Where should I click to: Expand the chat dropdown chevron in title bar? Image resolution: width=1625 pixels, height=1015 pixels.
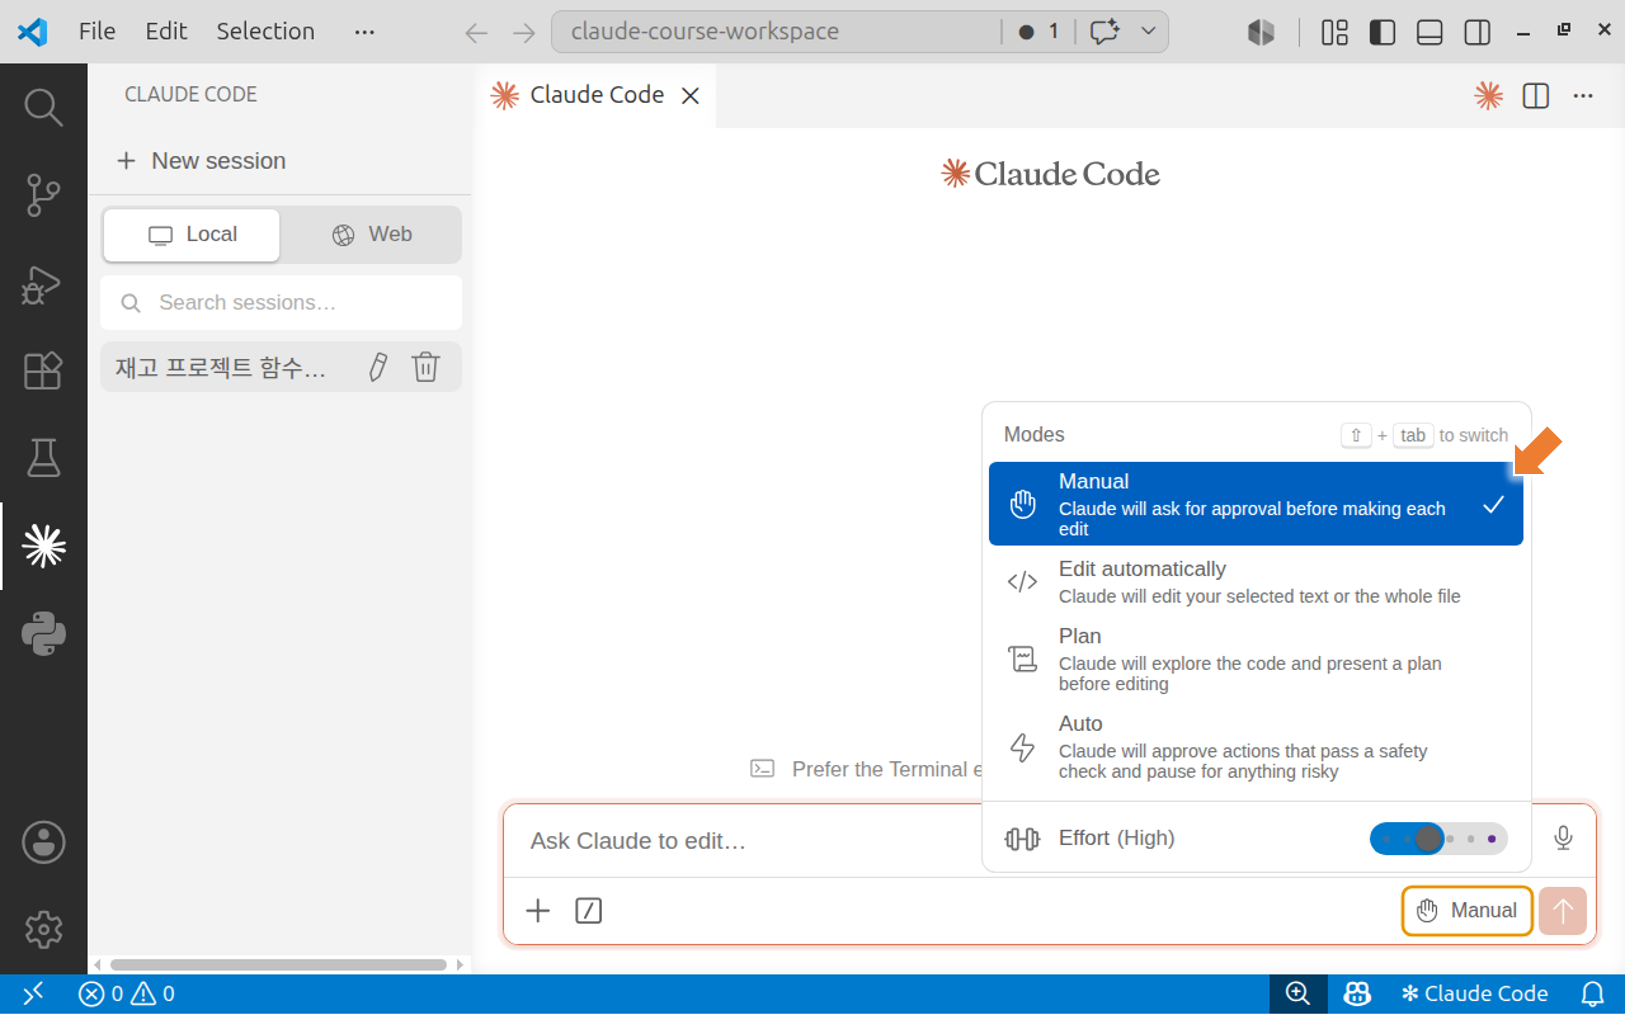1148,32
